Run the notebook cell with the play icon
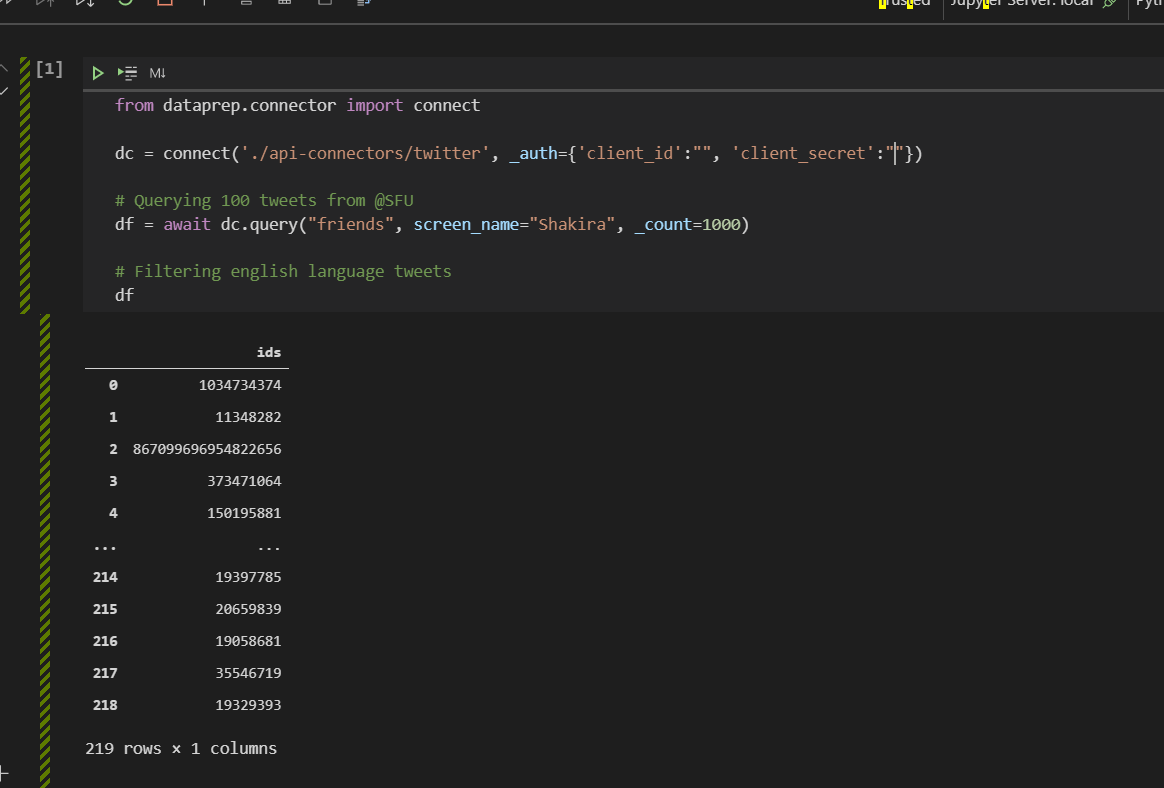1164x788 pixels. (x=97, y=73)
